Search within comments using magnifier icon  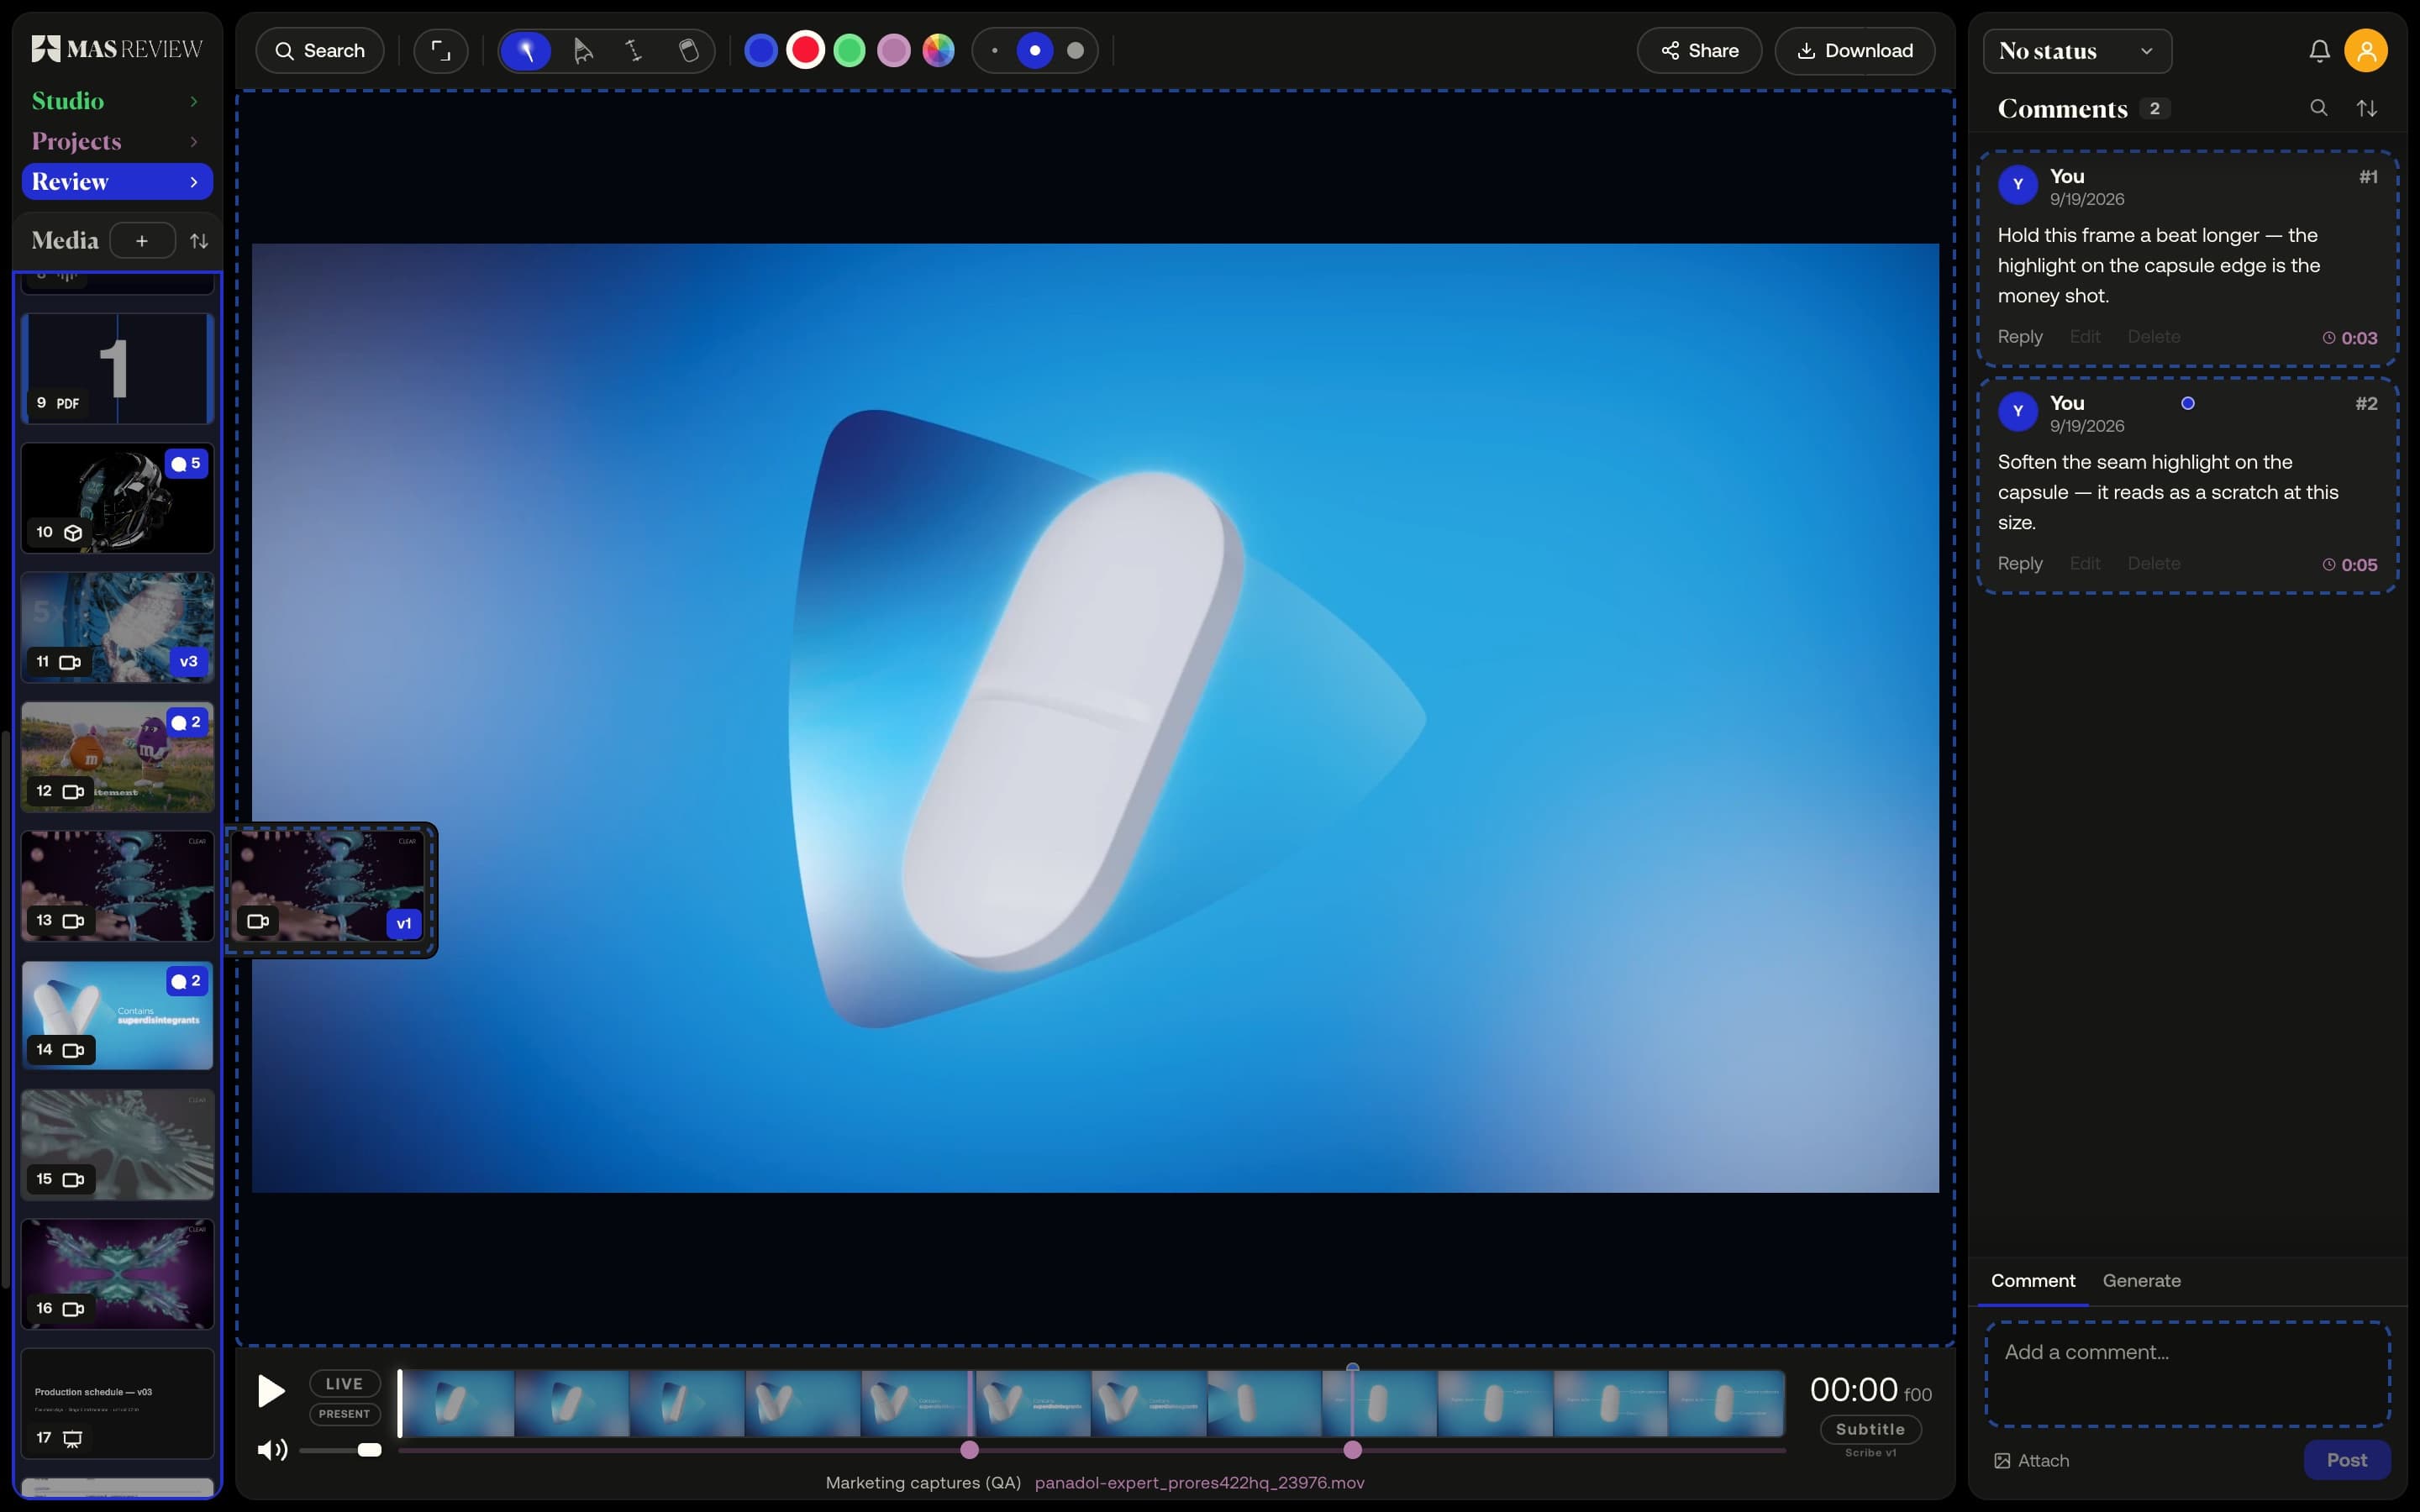(x=2318, y=108)
